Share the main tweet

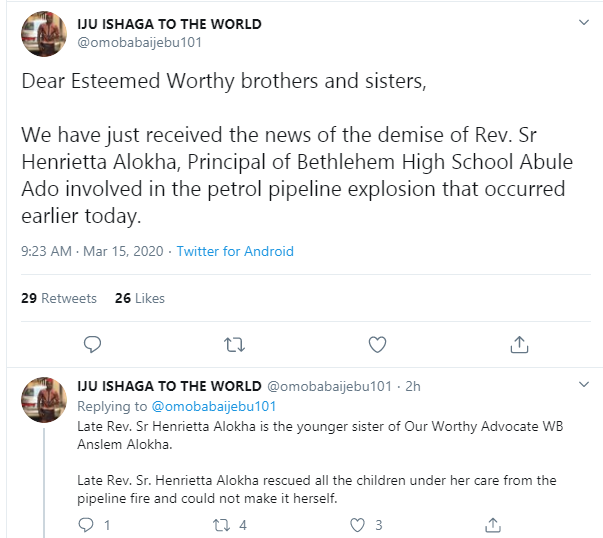[519, 344]
